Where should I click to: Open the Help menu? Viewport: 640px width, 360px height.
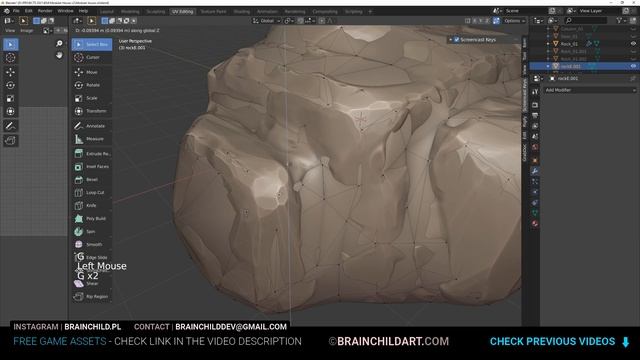(x=83, y=11)
